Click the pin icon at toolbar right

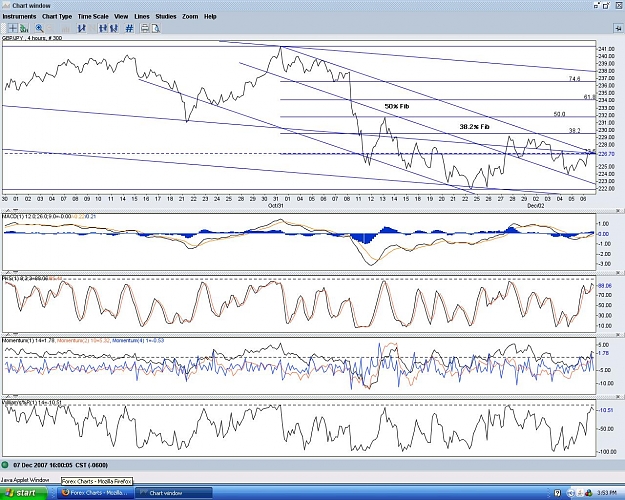pyautogui.click(x=618, y=28)
